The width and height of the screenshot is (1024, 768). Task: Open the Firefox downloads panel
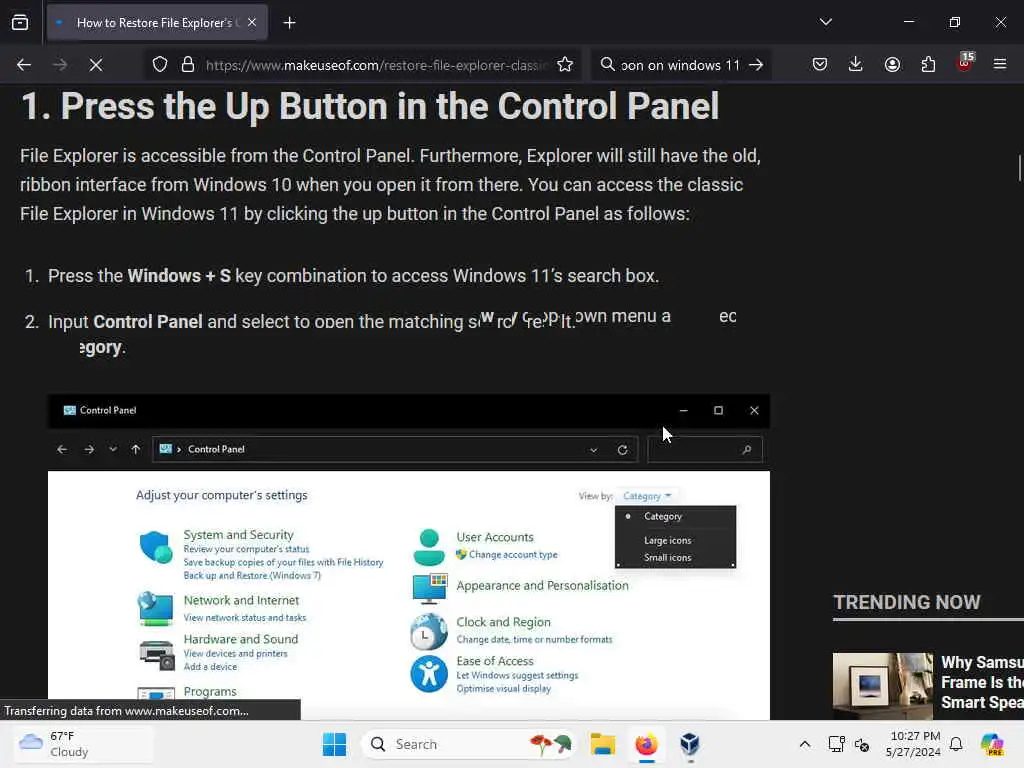pyautogui.click(x=856, y=64)
